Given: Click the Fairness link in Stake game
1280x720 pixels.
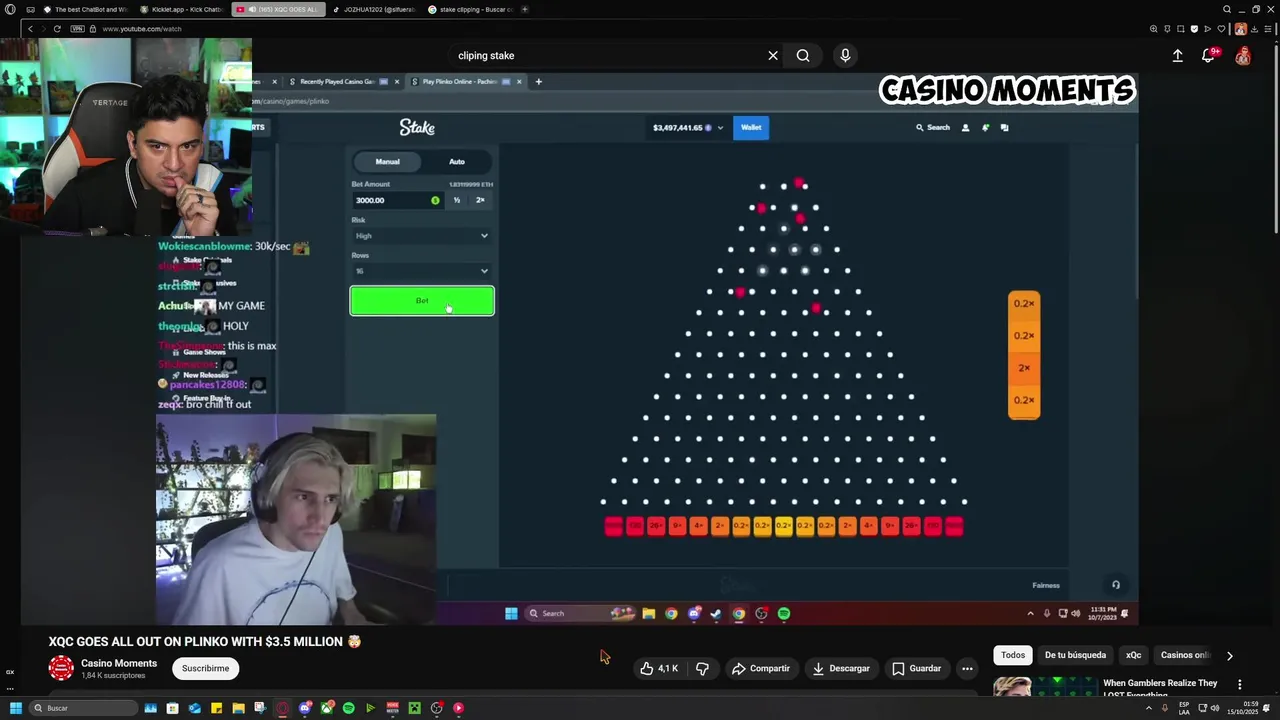Looking at the screenshot, I should click(x=1046, y=585).
